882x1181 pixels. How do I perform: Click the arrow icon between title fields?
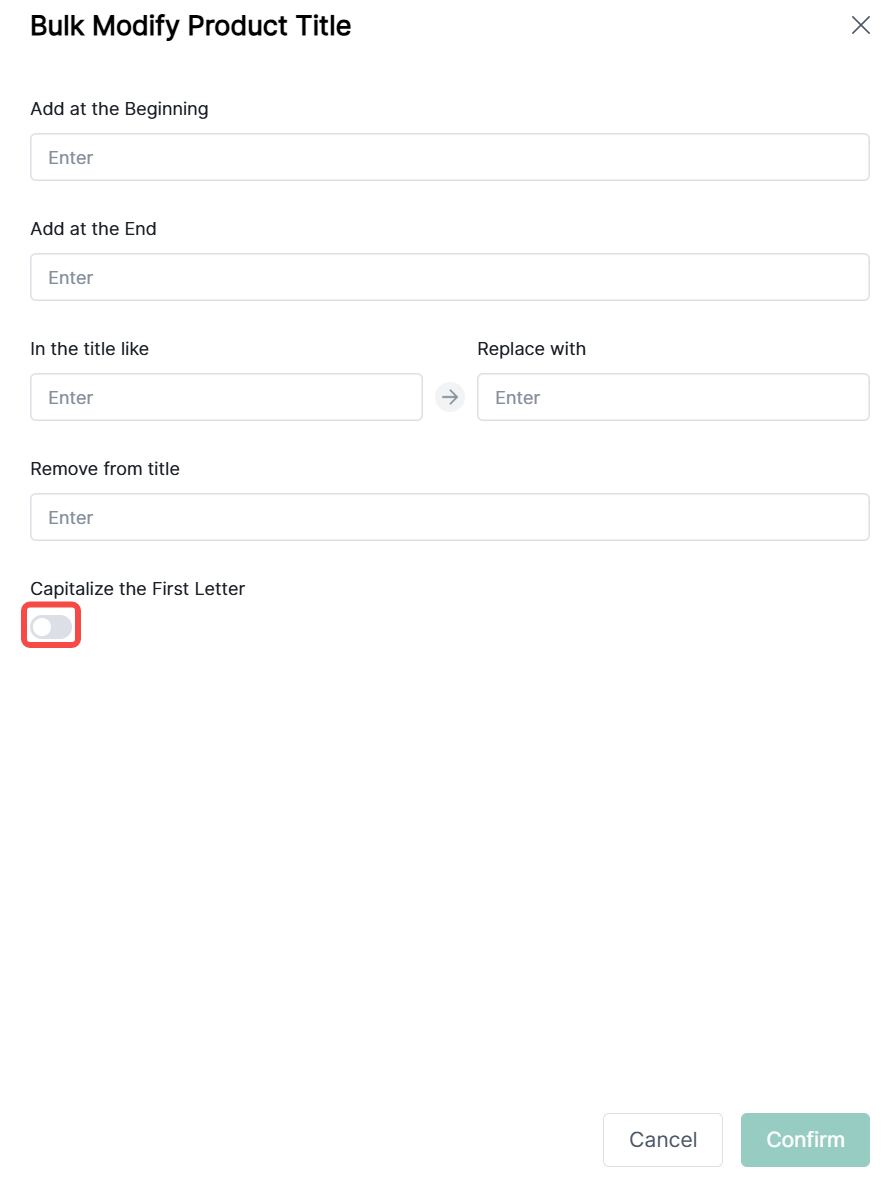[x=450, y=397]
